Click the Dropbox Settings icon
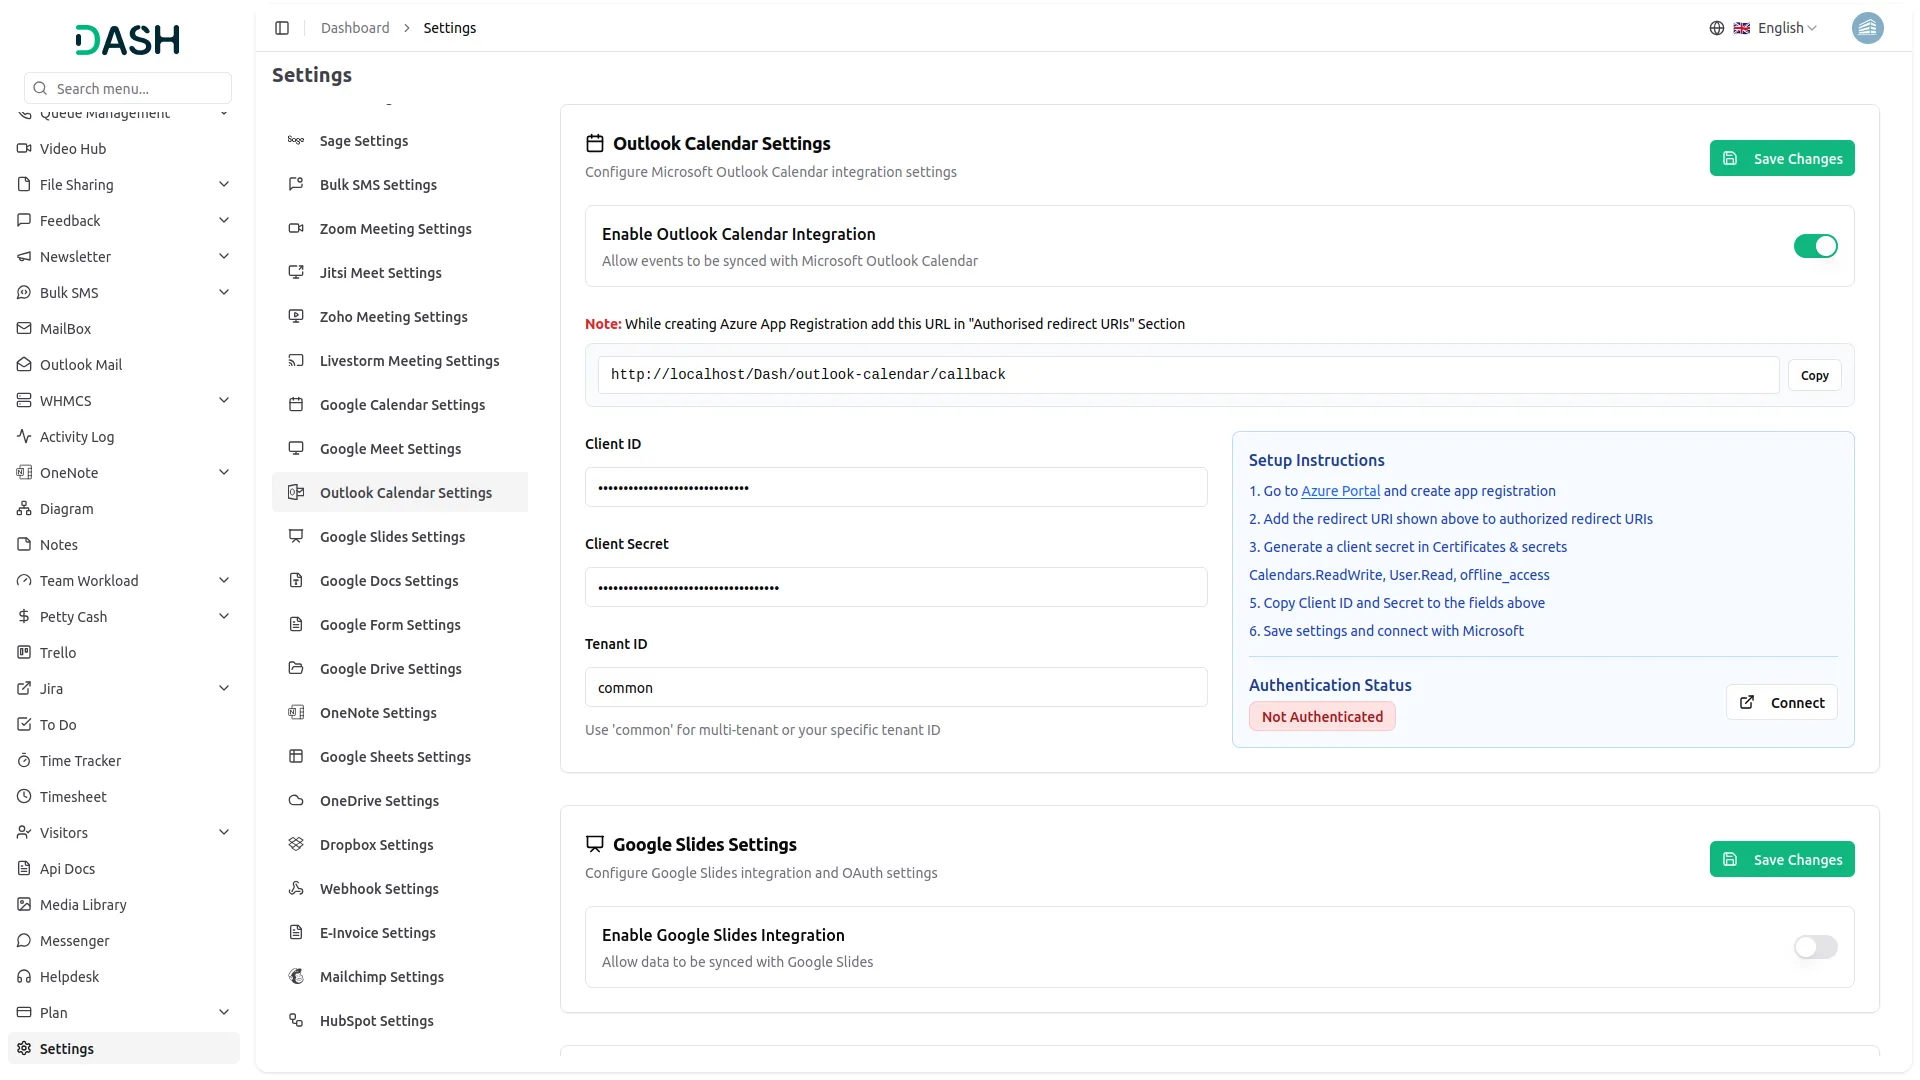 [296, 845]
